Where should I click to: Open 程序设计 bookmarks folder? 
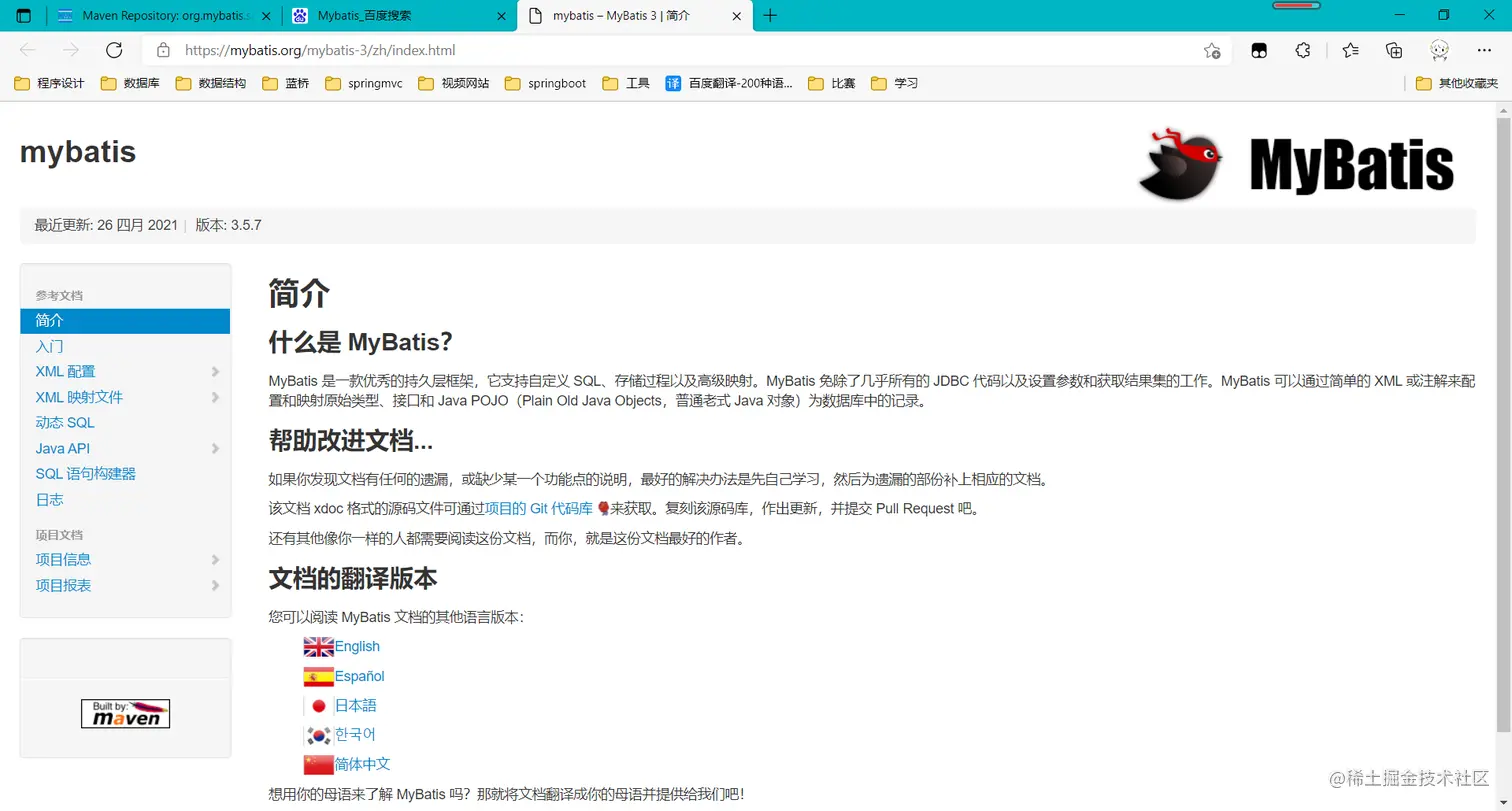coord(49,83)
